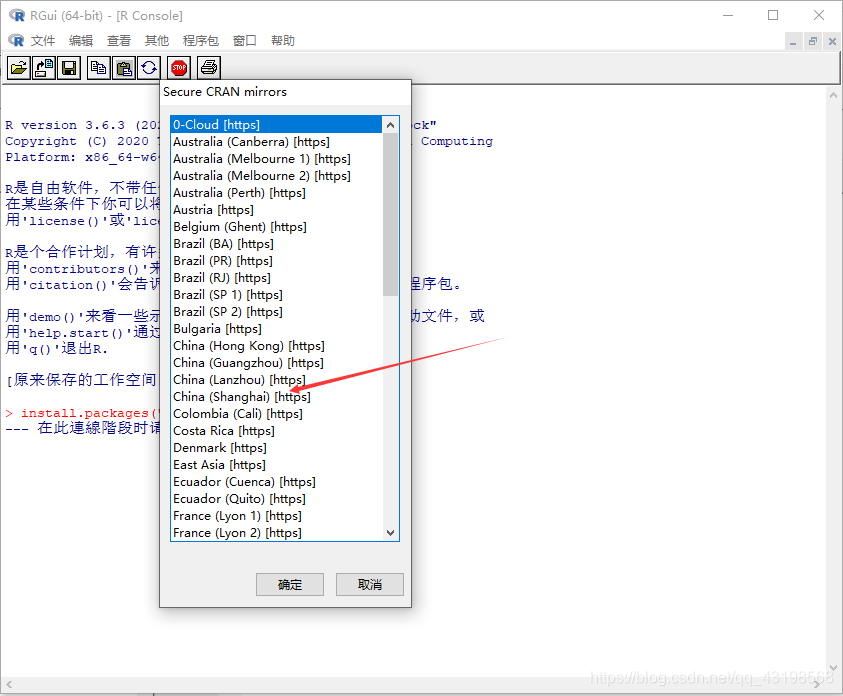Click the Copy toolbar icon

pyautogui.click(x=98, y=68)
